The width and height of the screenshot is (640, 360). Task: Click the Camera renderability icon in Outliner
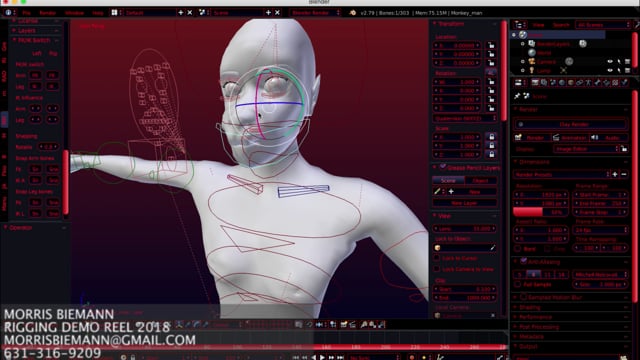[628, 62]
